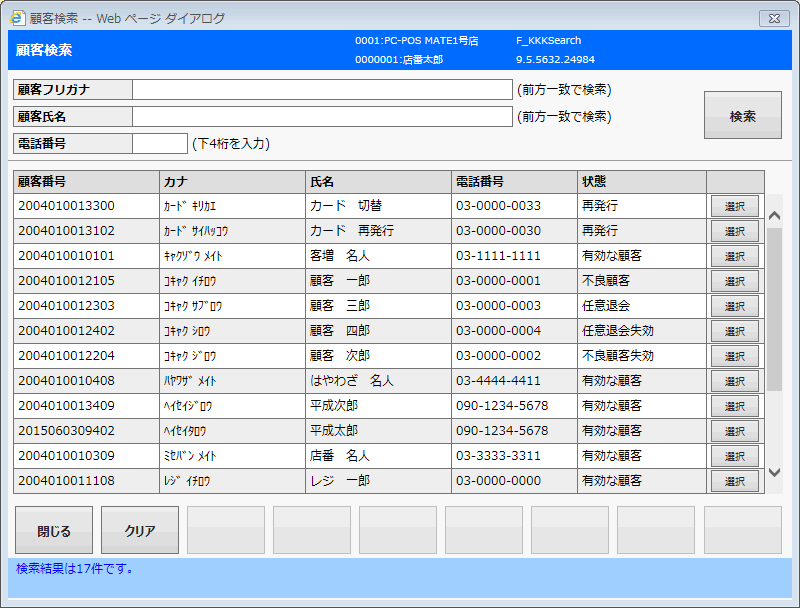Click 選択 for はやわざ 名人 row
Image resolution: width=800 pixels, height=608 pixels.
735,381
